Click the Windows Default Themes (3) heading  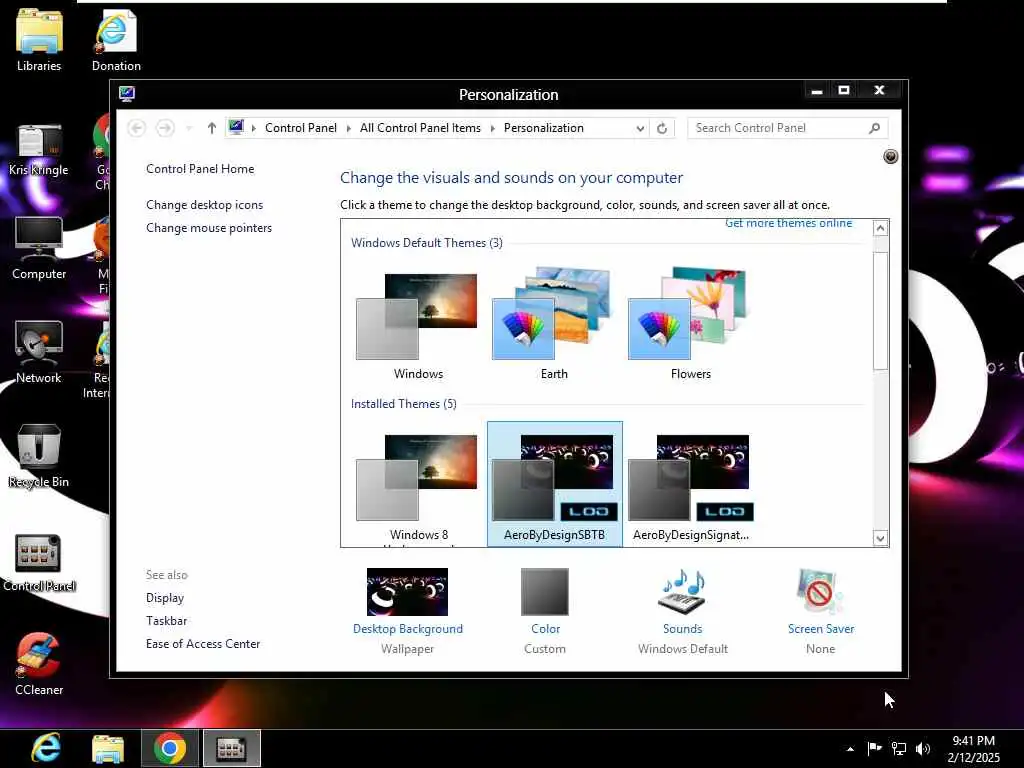(426, 243)
